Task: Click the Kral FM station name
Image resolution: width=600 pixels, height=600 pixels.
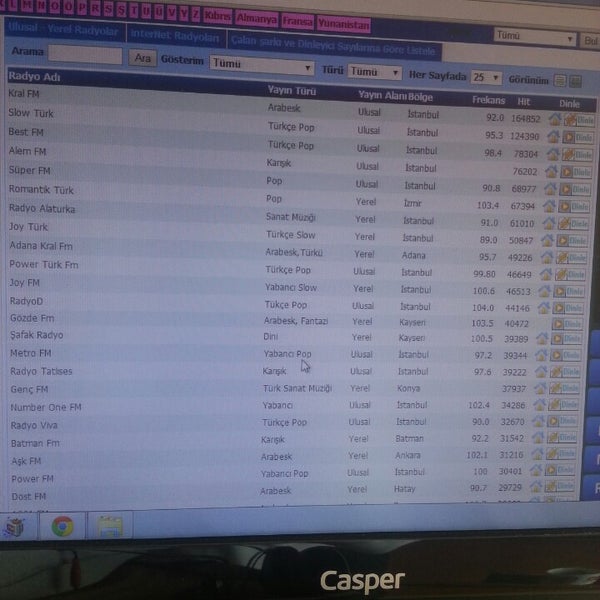Action: coord(24,93)
